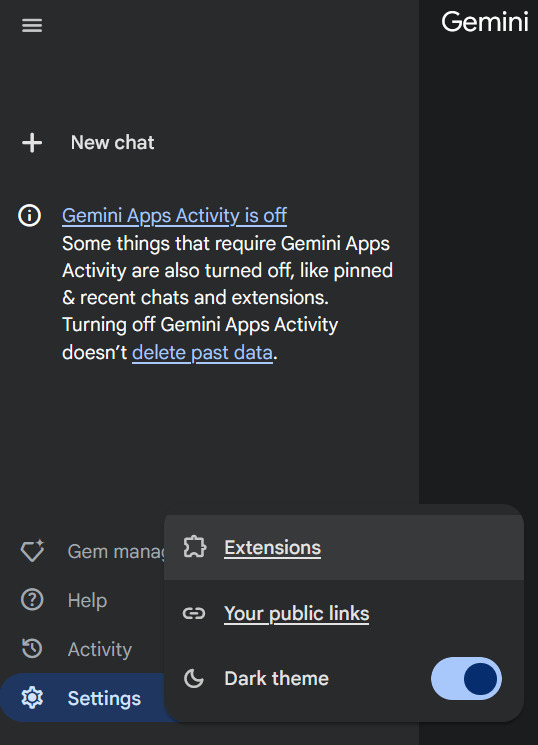The image size is (538, 745).
Task: Open "Gemini Apps Activity is off" link
Action: click(174, 216)
